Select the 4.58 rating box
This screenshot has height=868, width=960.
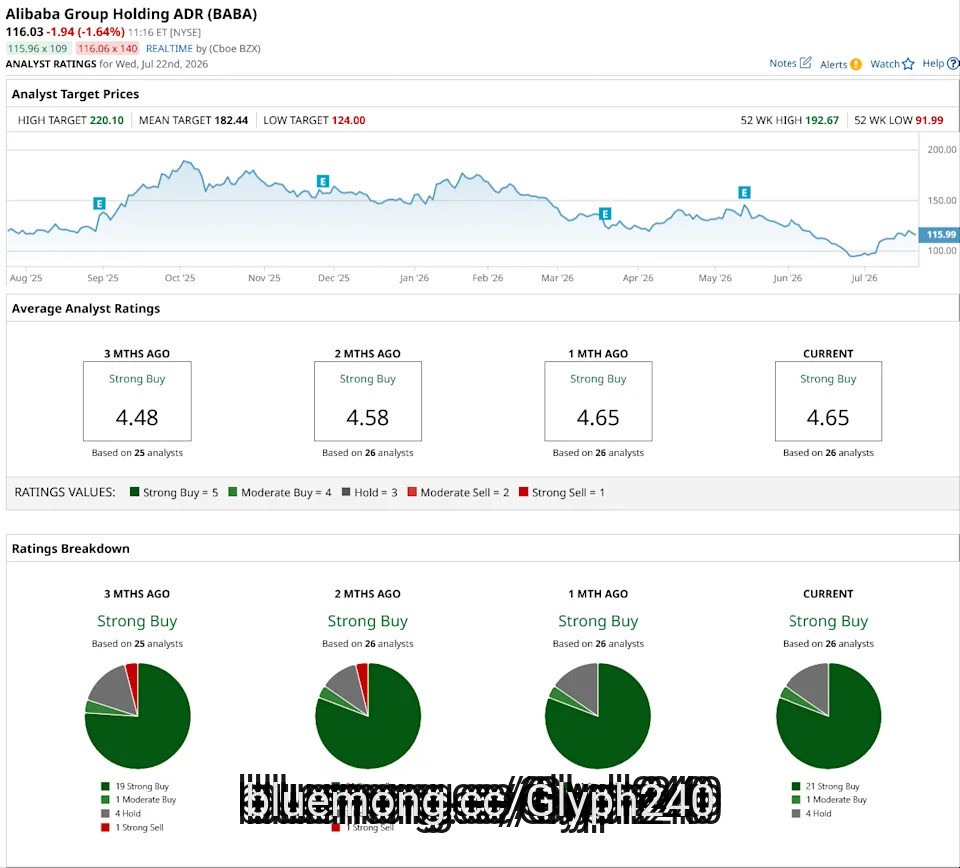368,401
